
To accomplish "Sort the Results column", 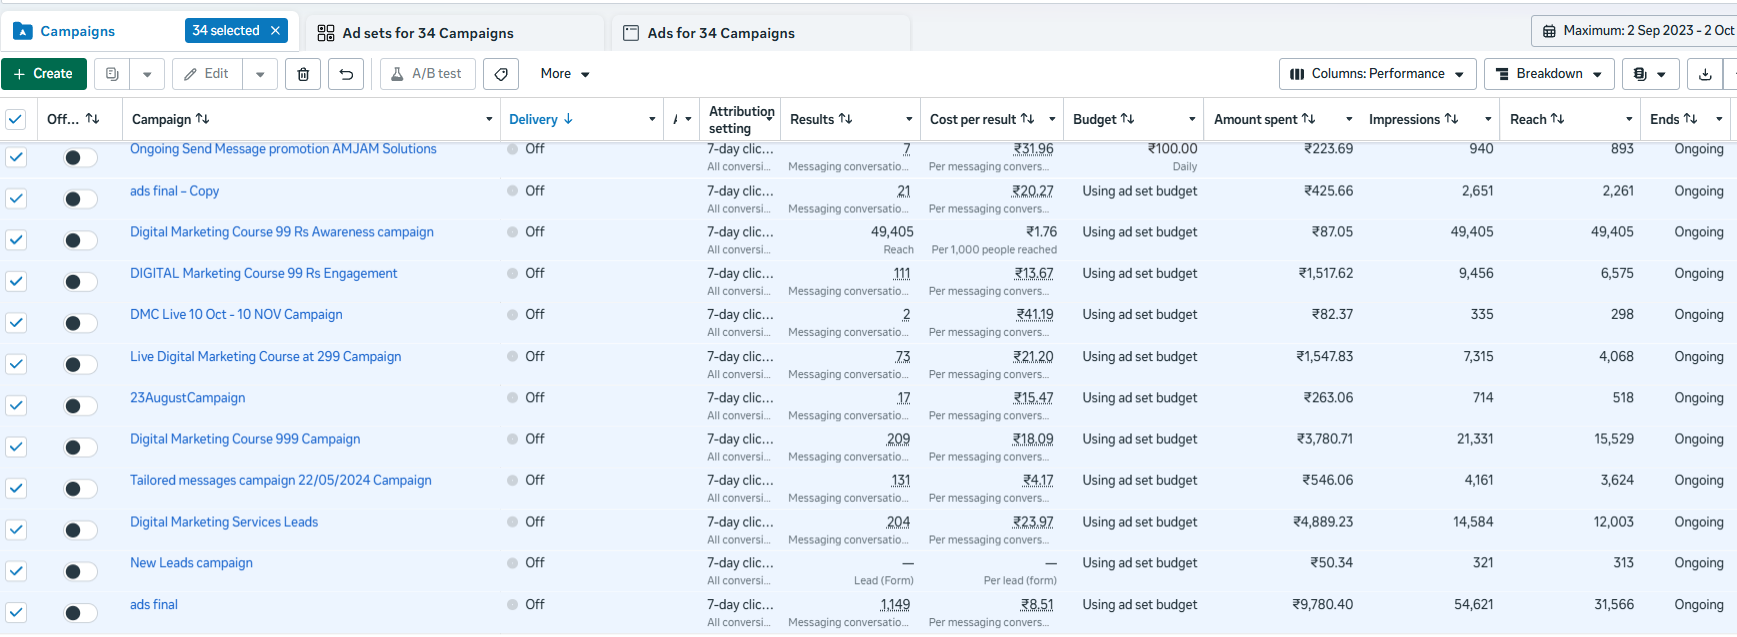I will tap(821, 119).
